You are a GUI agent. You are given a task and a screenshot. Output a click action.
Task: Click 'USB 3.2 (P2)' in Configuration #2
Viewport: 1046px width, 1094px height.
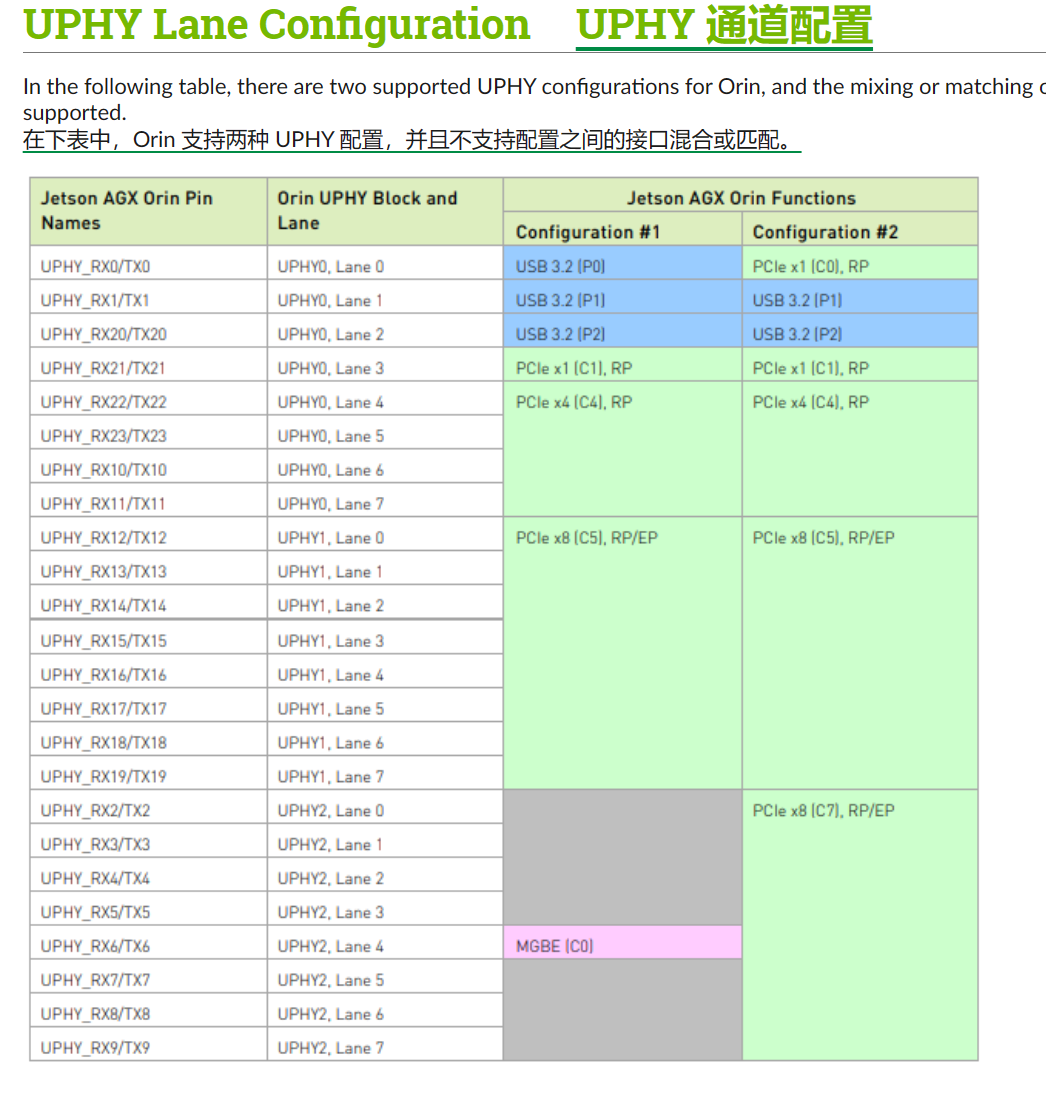coord(860,331)
